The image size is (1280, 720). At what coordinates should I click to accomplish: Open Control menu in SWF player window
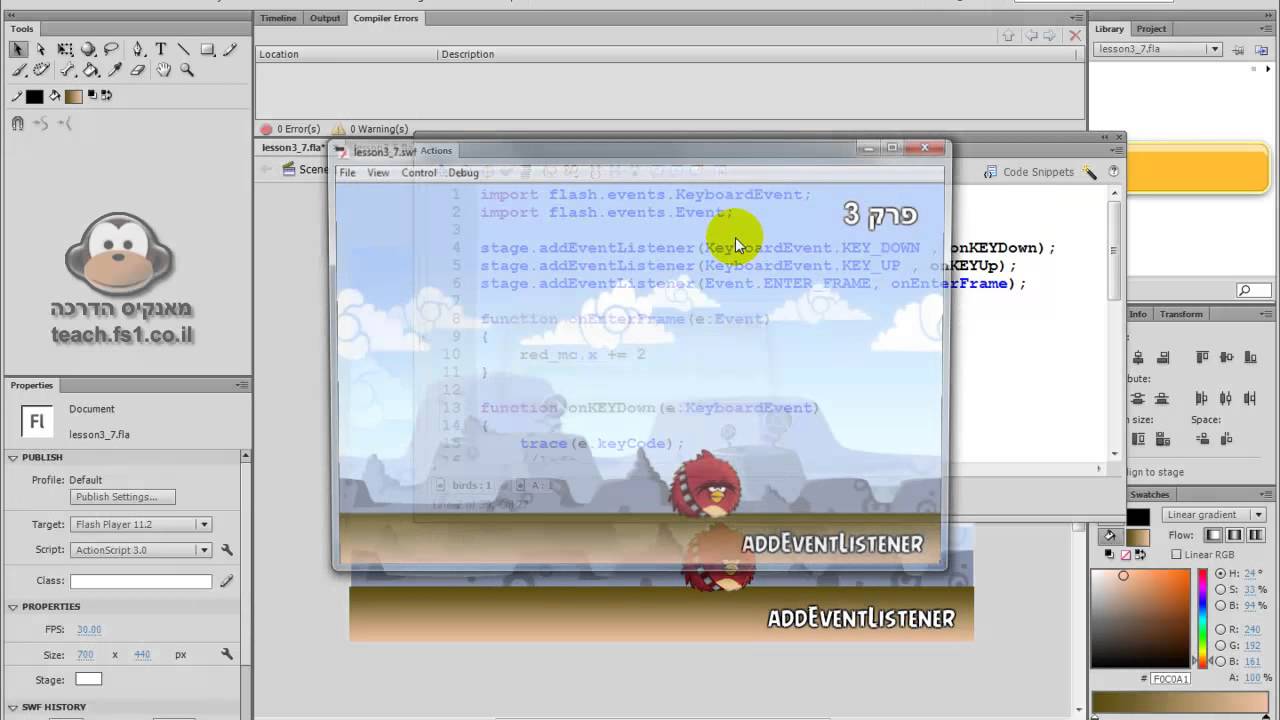419,173
